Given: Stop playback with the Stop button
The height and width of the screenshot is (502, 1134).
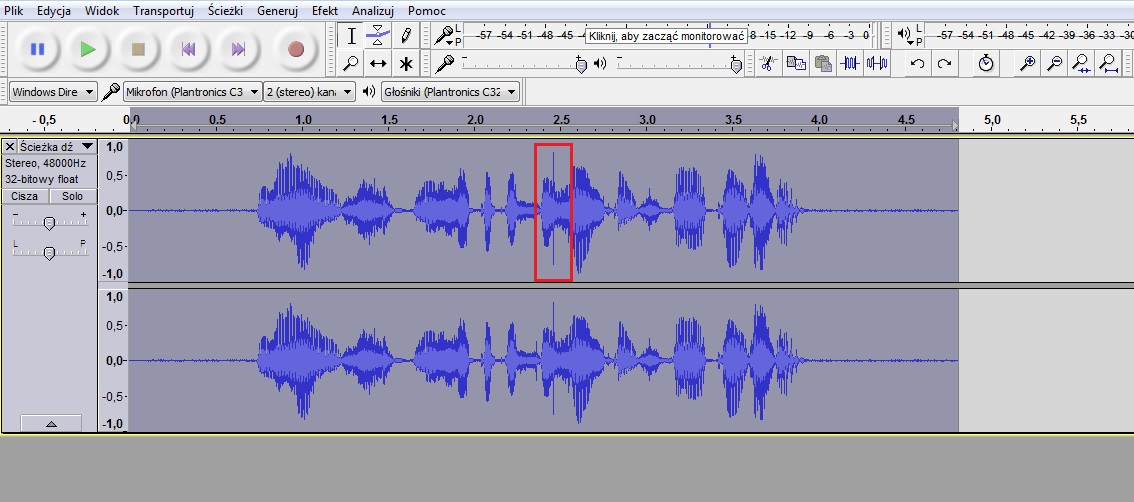Looking at the screenshot, I should [137, 49].
